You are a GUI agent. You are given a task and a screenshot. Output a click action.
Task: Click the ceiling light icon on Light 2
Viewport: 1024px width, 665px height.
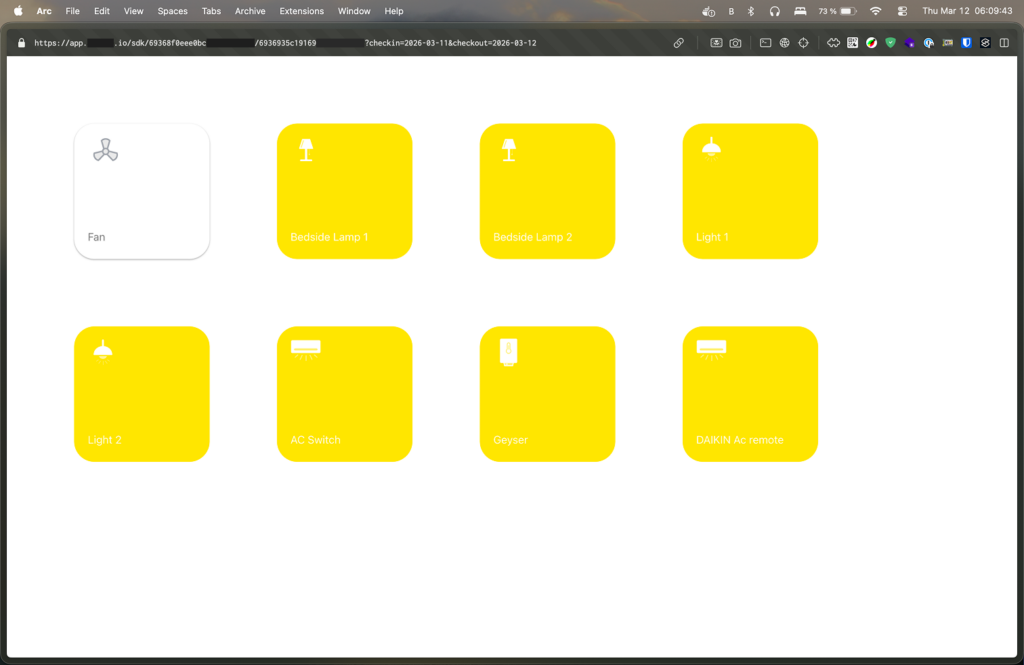point(102,349)
